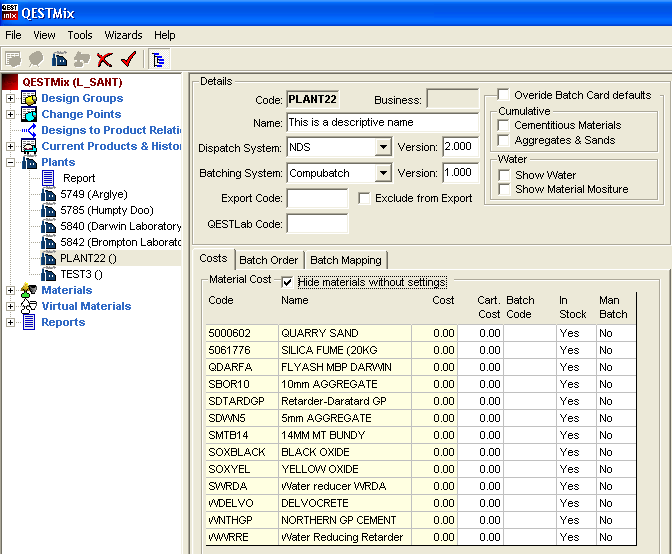Open the Batching System dropdown
The width and height of the screenshot is (672, 554).
[x=383, y=173]
